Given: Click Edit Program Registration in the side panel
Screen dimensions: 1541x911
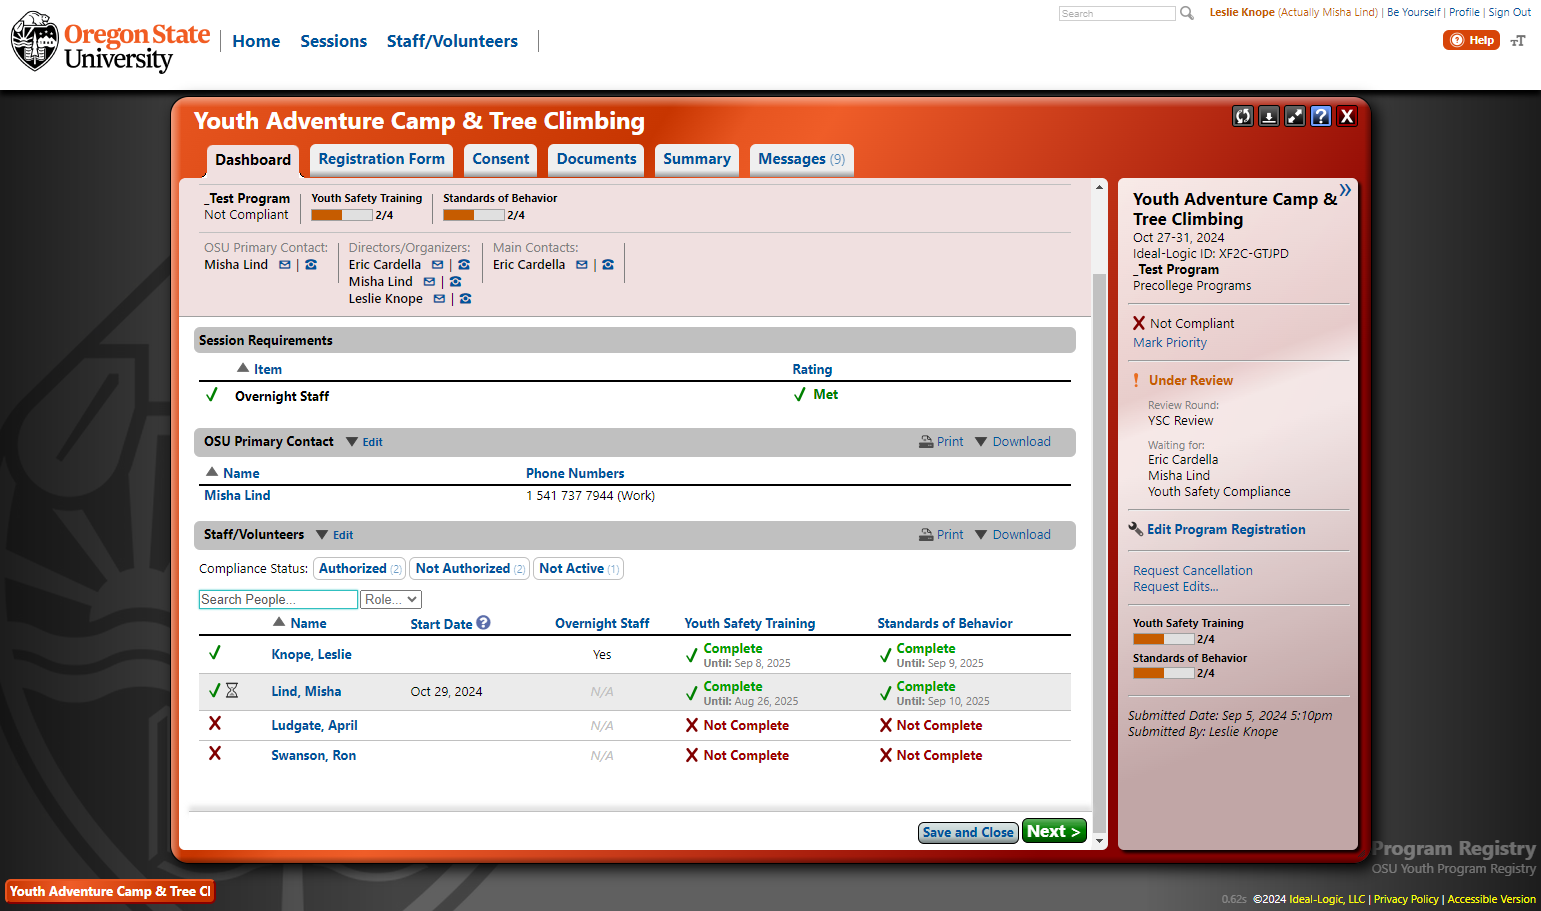Looking at the screenshot, I should [1226, 530].
